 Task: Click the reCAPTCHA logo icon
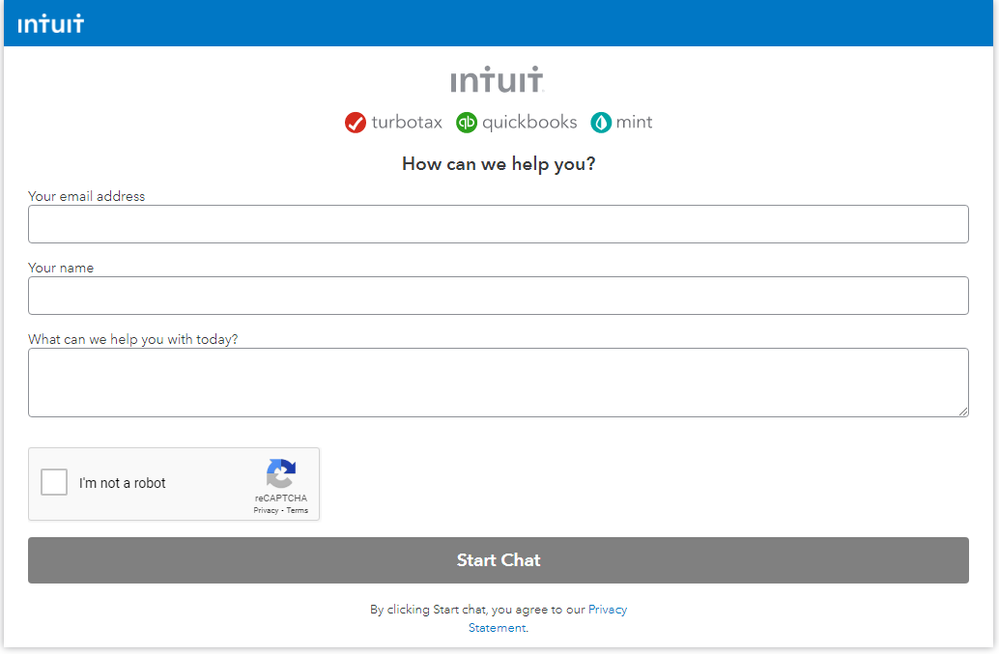pos(281,474)
